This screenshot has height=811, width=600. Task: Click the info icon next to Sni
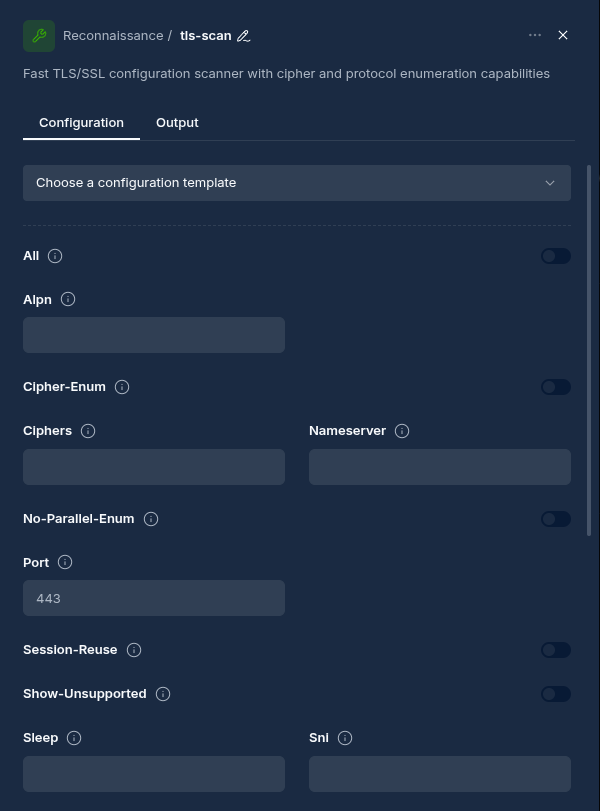345,738
